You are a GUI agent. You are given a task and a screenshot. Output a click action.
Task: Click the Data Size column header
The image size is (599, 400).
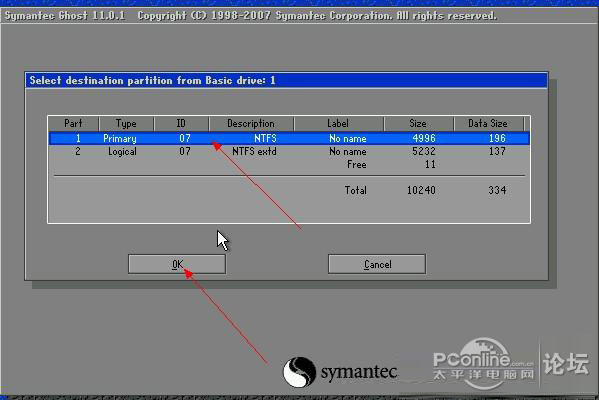pyautogui.click(x=488, y=123)
